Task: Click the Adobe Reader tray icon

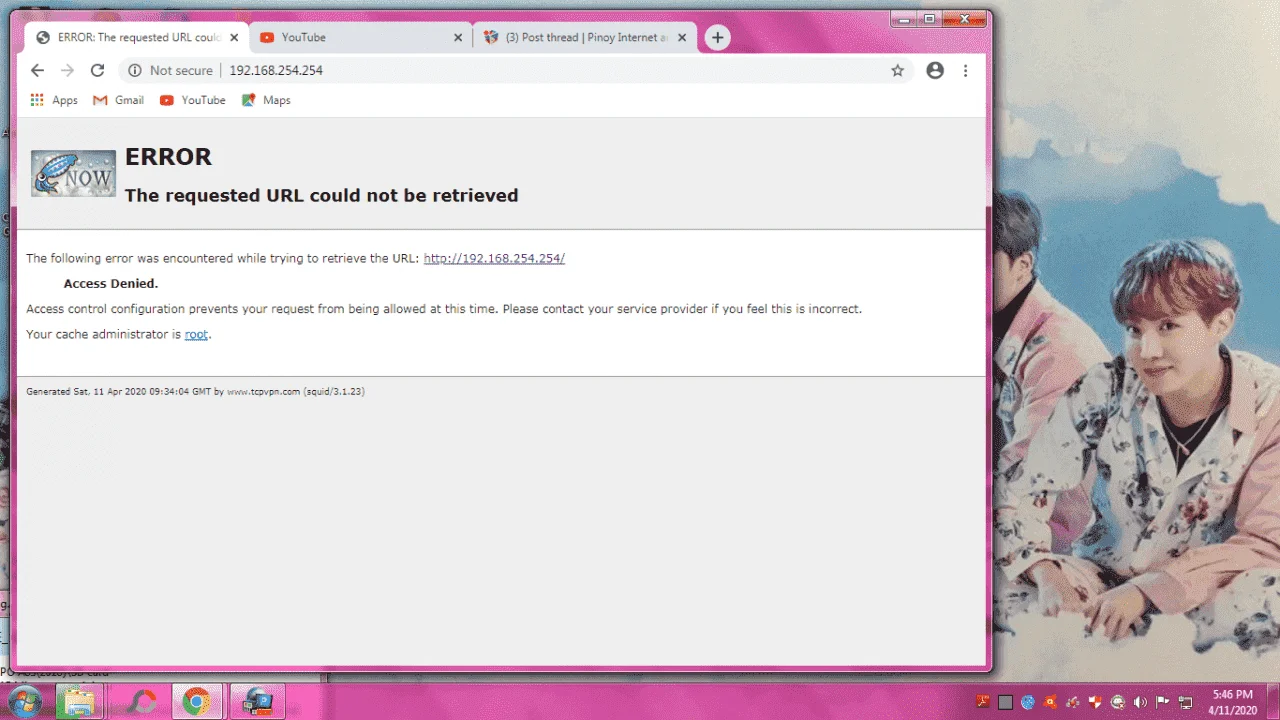Action: (983, 702)
